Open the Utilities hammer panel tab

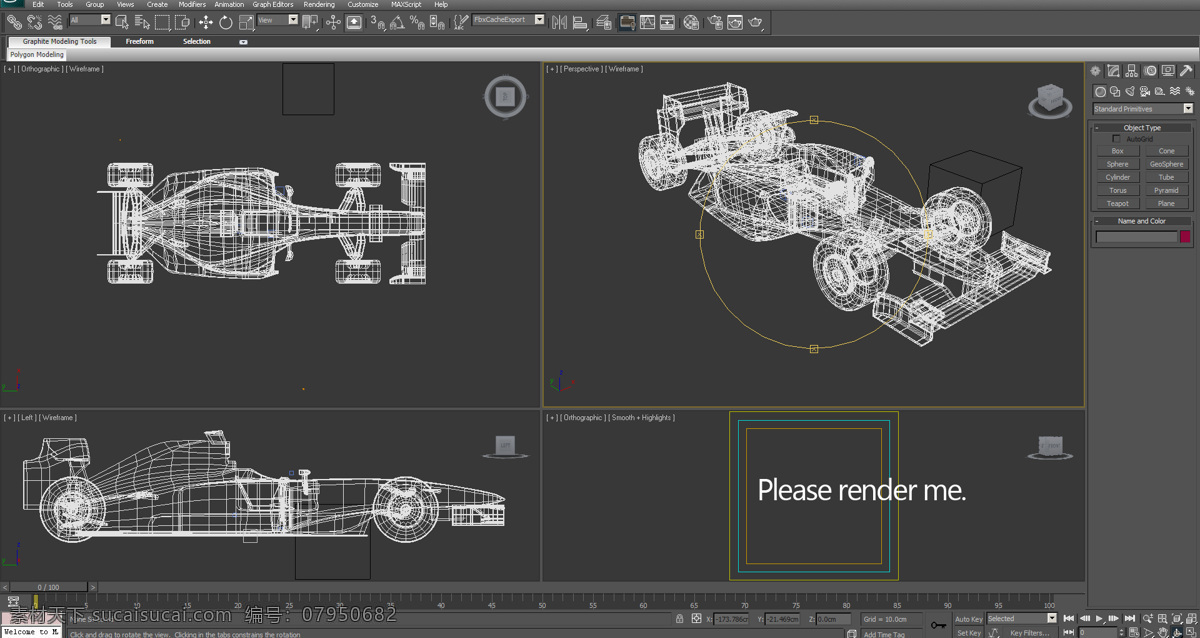(x=1186, y=71)
